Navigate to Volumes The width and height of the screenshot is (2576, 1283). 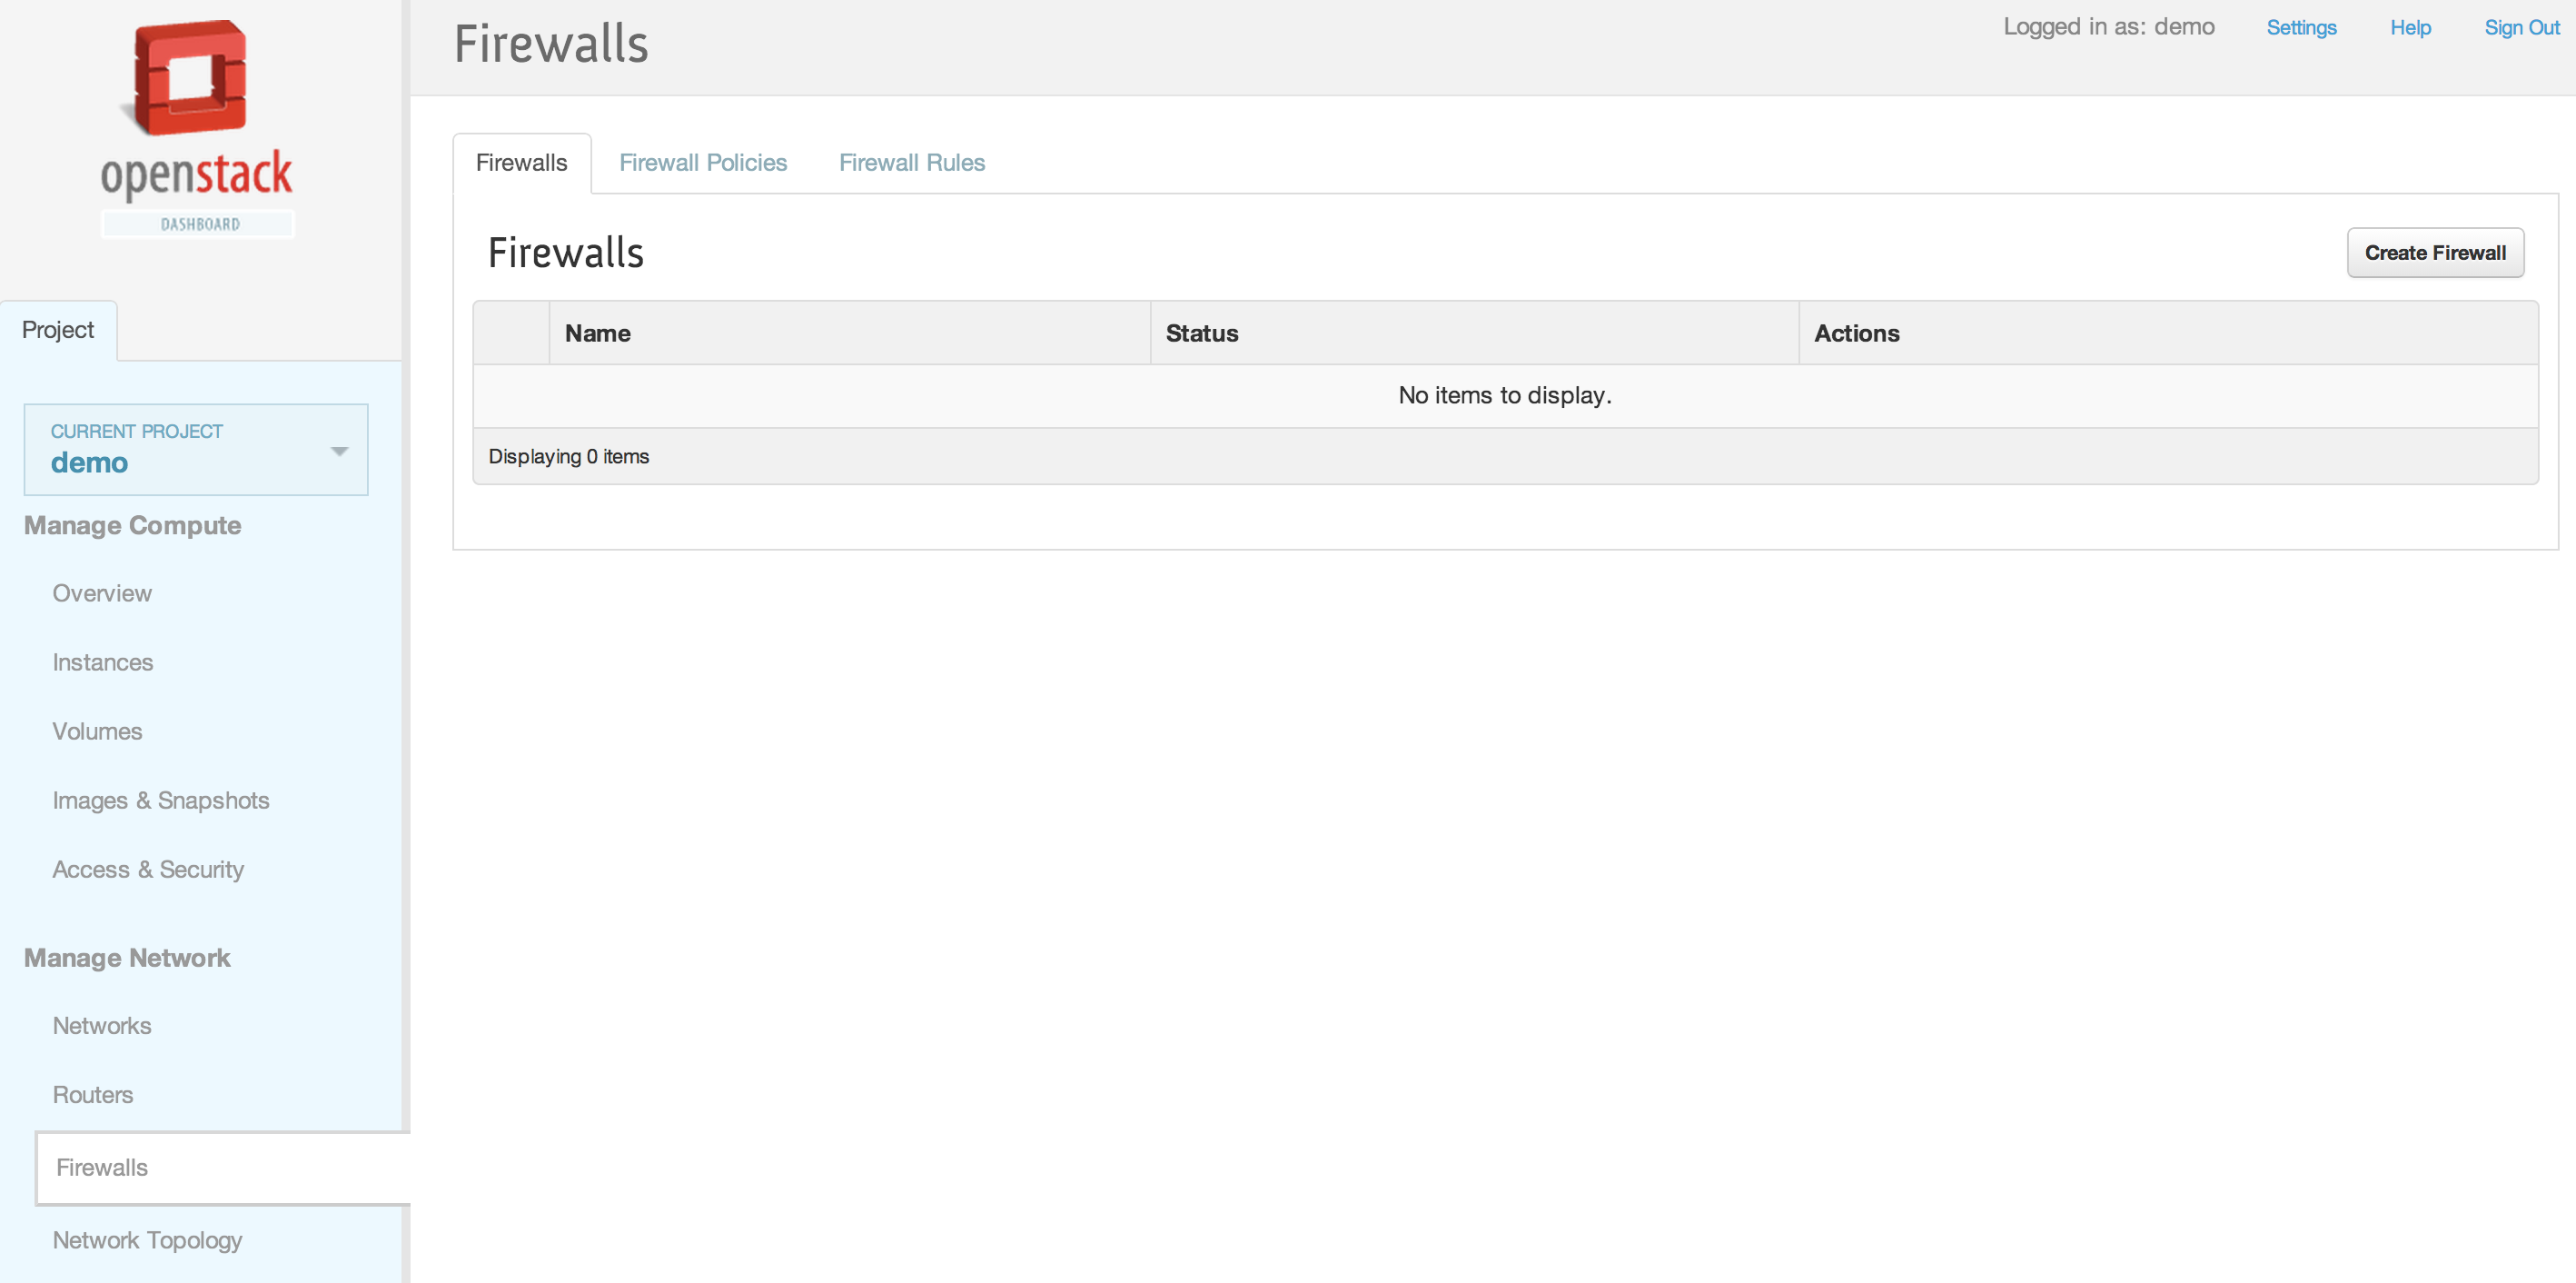click(97, 731)
